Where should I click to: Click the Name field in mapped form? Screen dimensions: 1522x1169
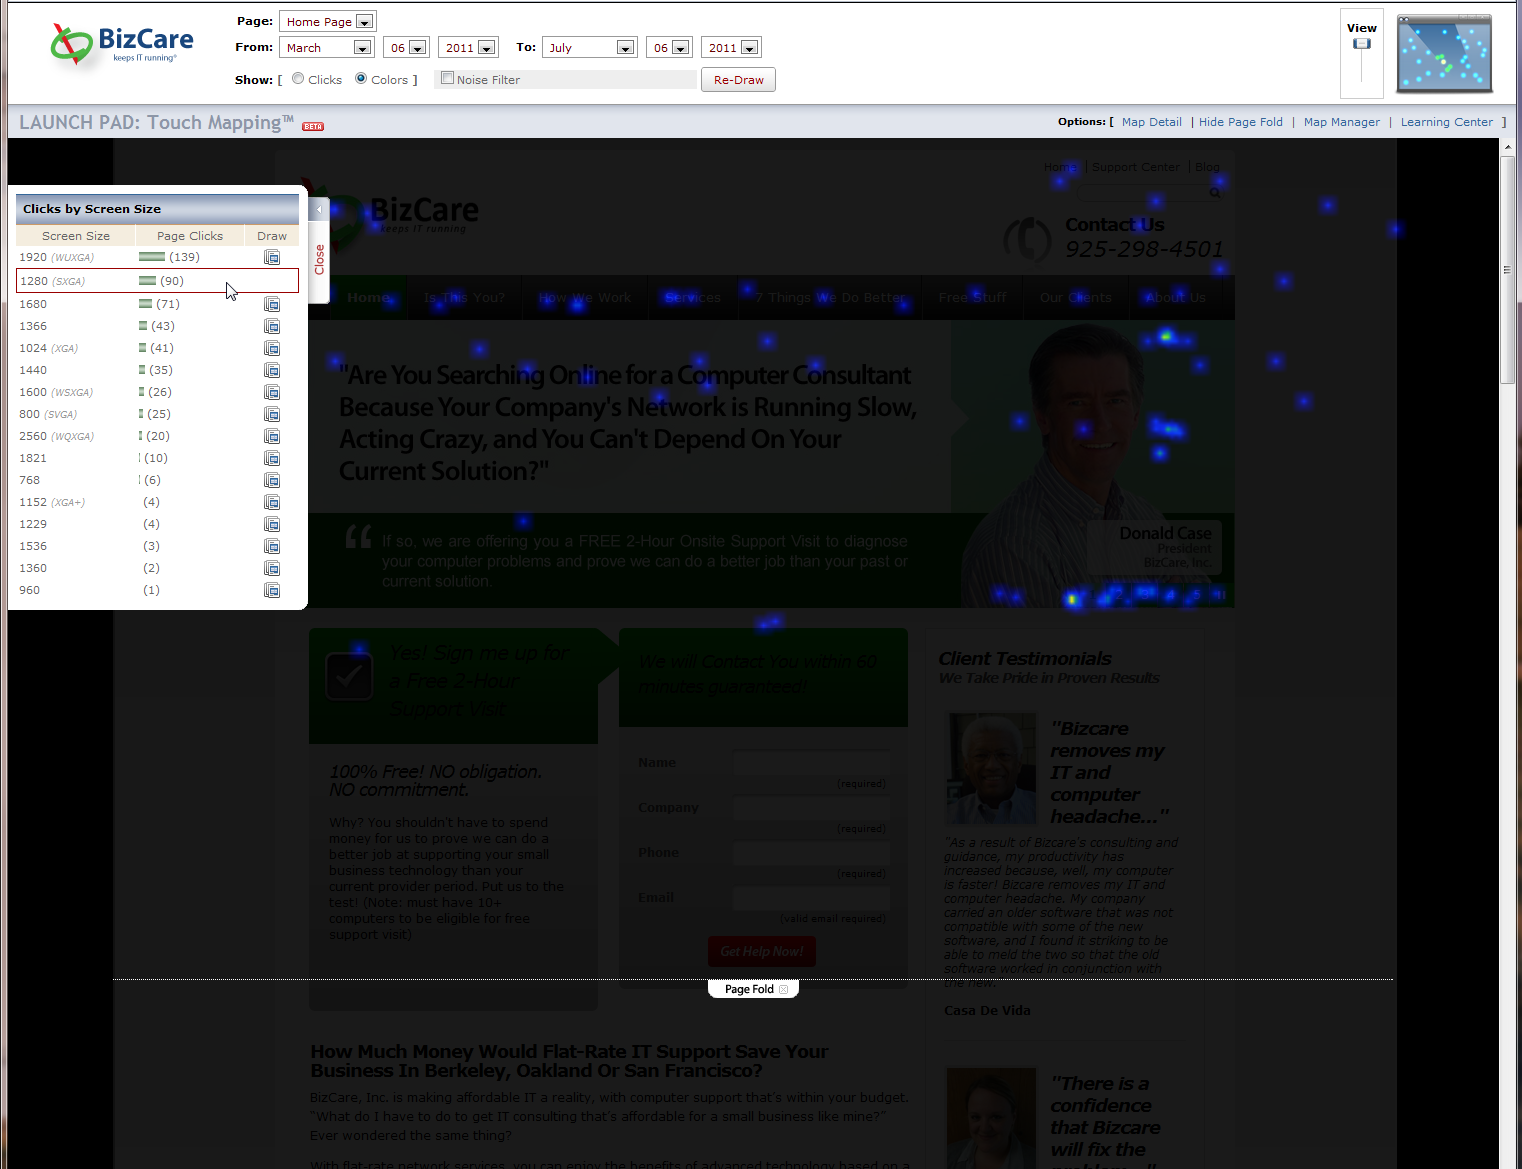pos(811,763)
